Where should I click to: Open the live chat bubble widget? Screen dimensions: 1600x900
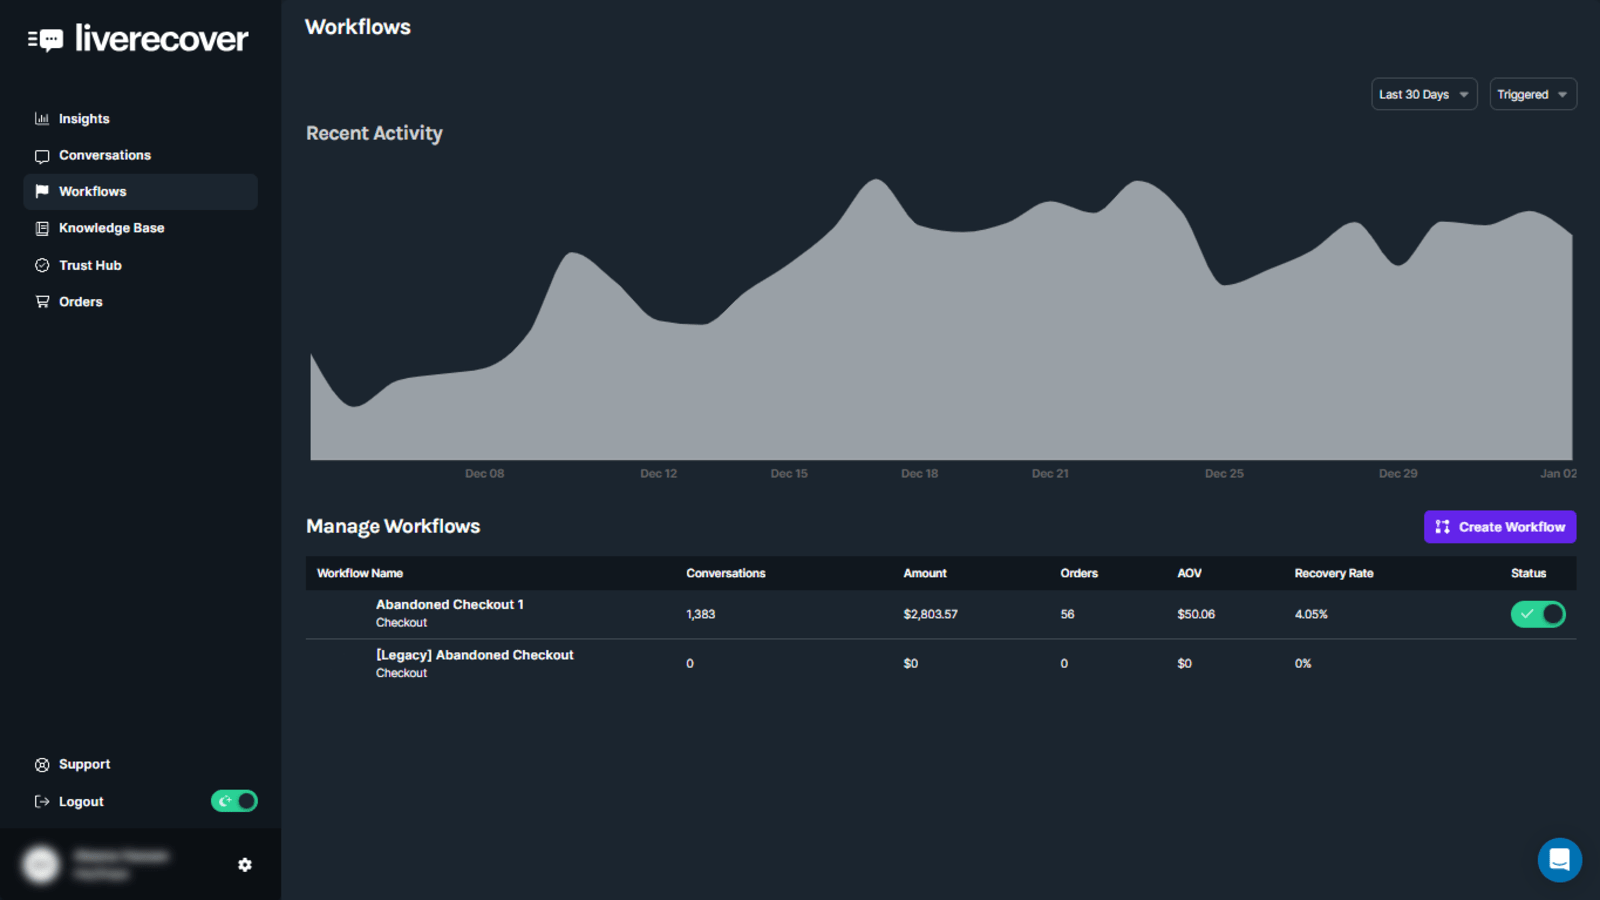[x=1559, y=860]
